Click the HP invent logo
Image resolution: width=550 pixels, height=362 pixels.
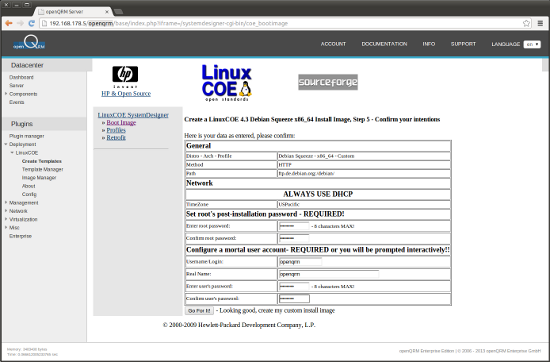pyautogui.click(x=125, y=77)
